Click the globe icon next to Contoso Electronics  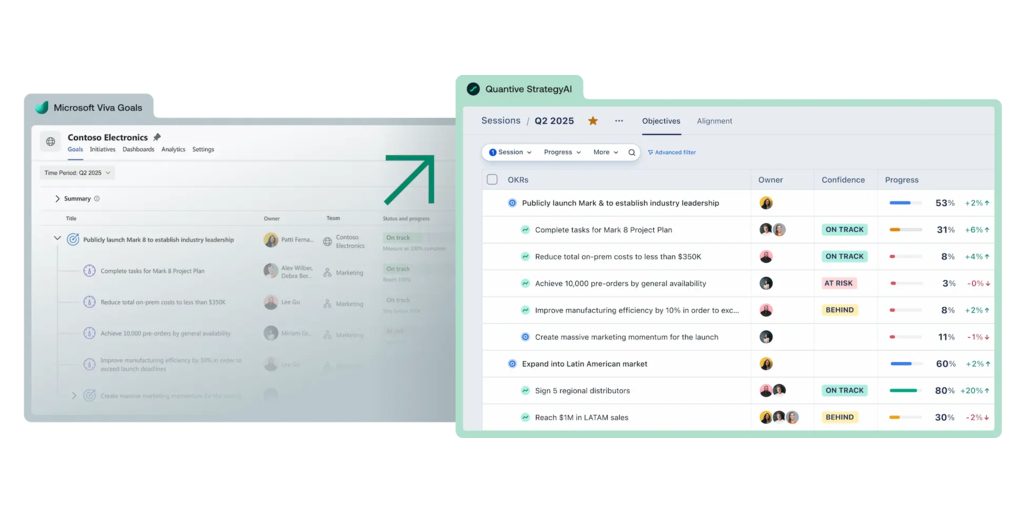(51, 142)
